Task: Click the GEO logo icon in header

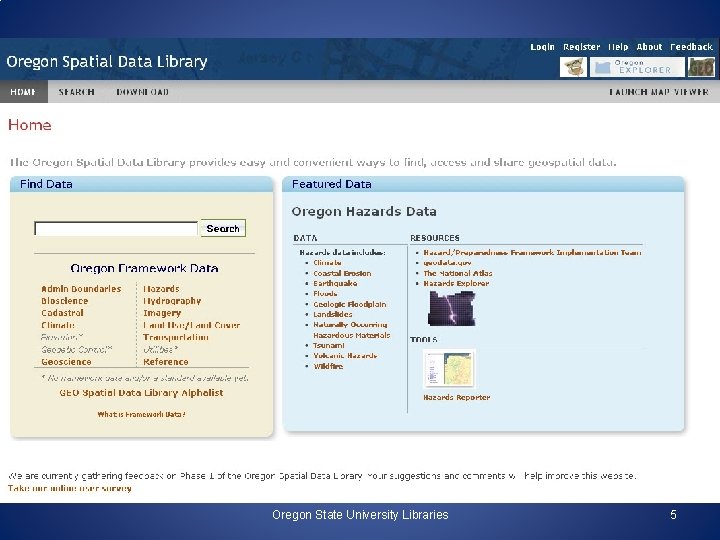Action: tap(701, 67)
